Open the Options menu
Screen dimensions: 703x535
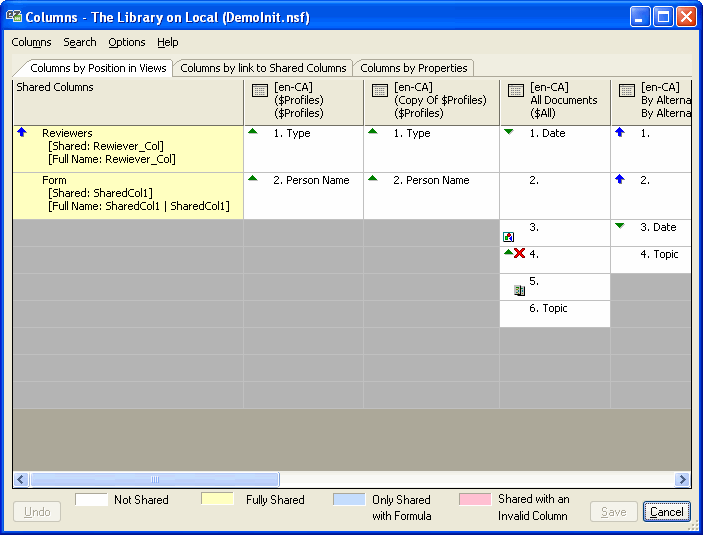click(x=127, y=42)
